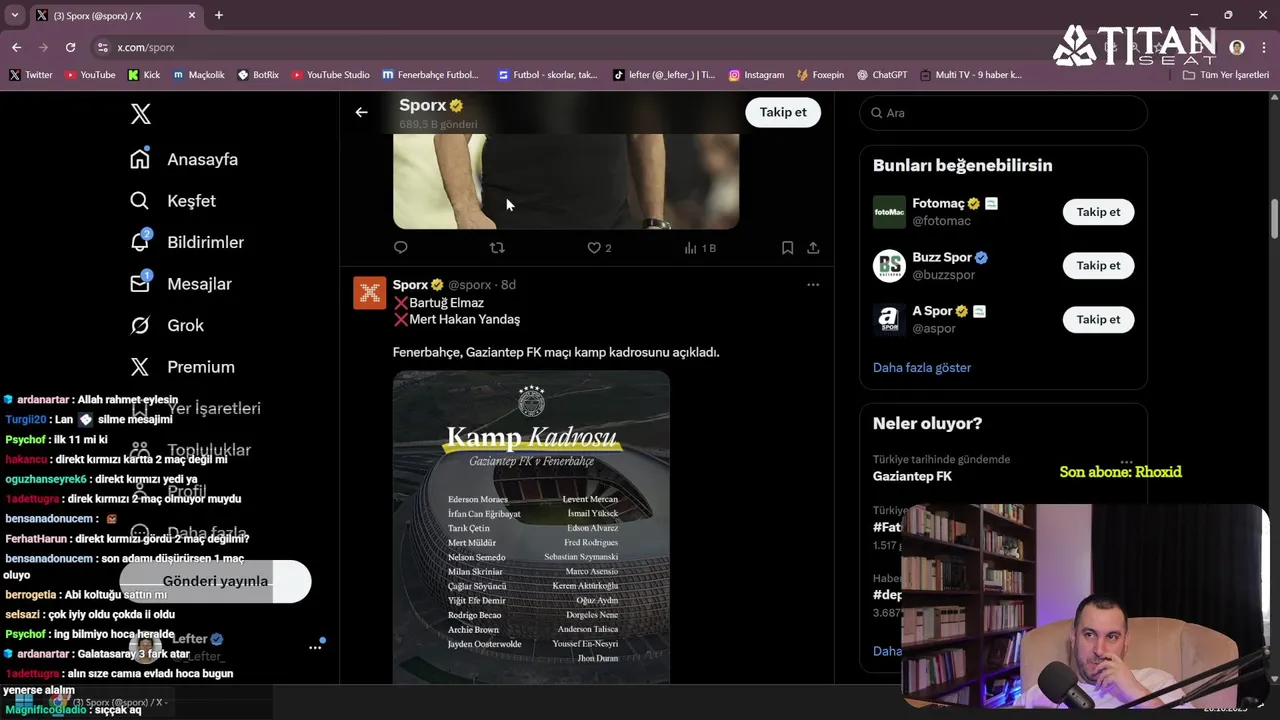Open the Kamp Kadrosu squad image
The width and height of the screenshot is (1280, 720).
pyautogui.click(x=531, y=527)
